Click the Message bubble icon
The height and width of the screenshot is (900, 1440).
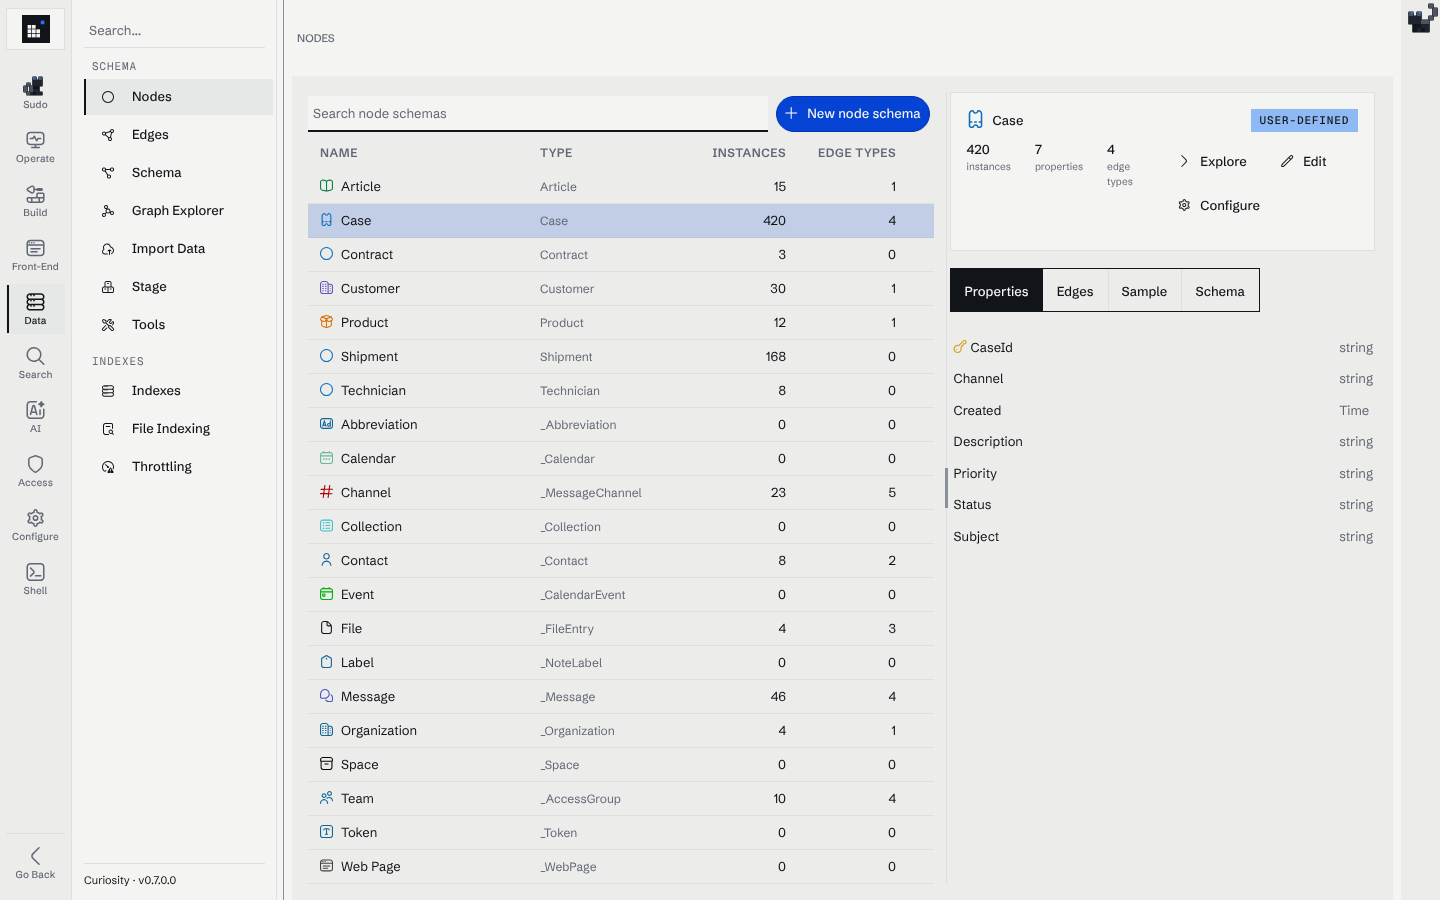[x=326, y=696]
